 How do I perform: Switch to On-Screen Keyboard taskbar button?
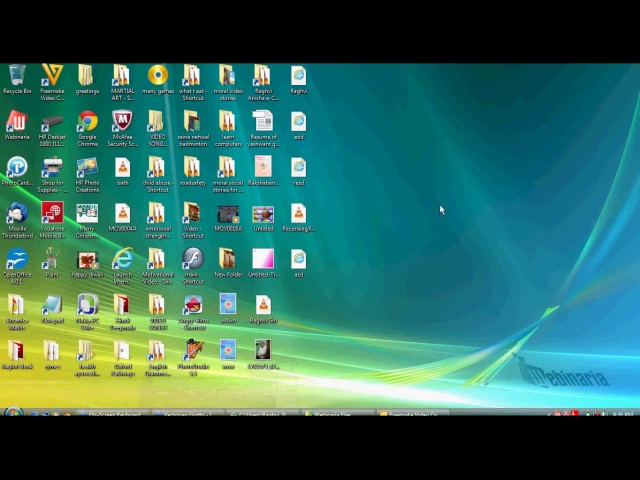(x=113, y=413)
